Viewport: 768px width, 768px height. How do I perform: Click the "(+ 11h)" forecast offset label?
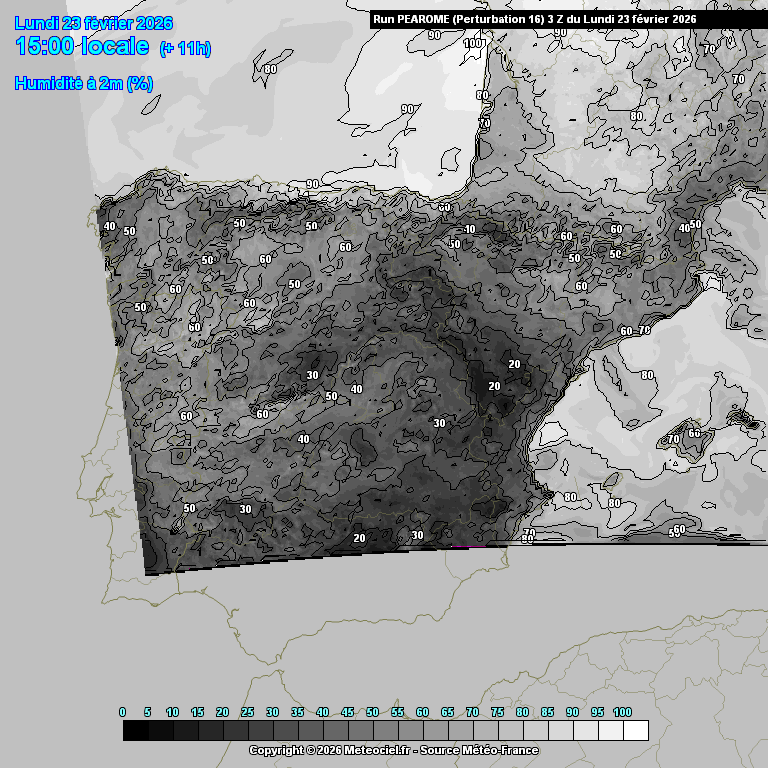click(x=185, y=48)
